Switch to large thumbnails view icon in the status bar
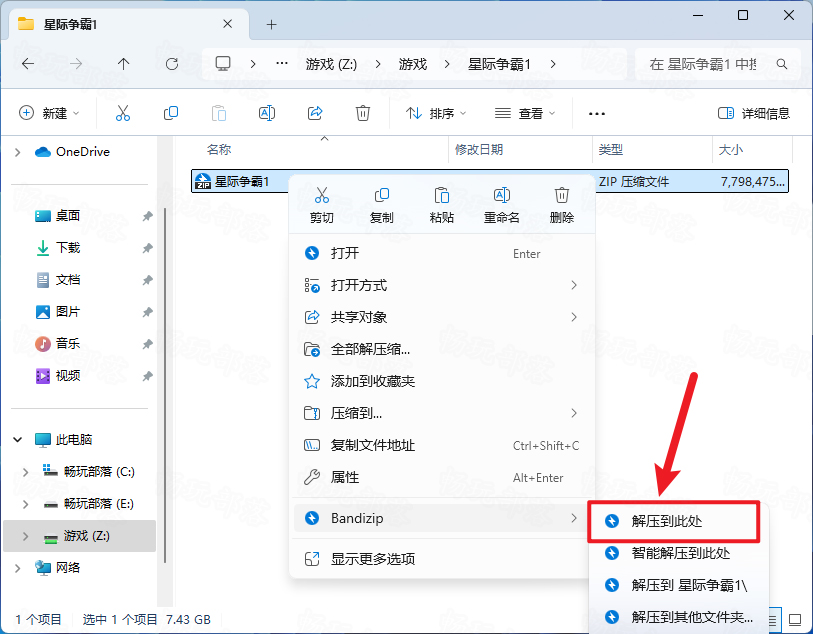 pyautogui.click(x=795, y=620)
